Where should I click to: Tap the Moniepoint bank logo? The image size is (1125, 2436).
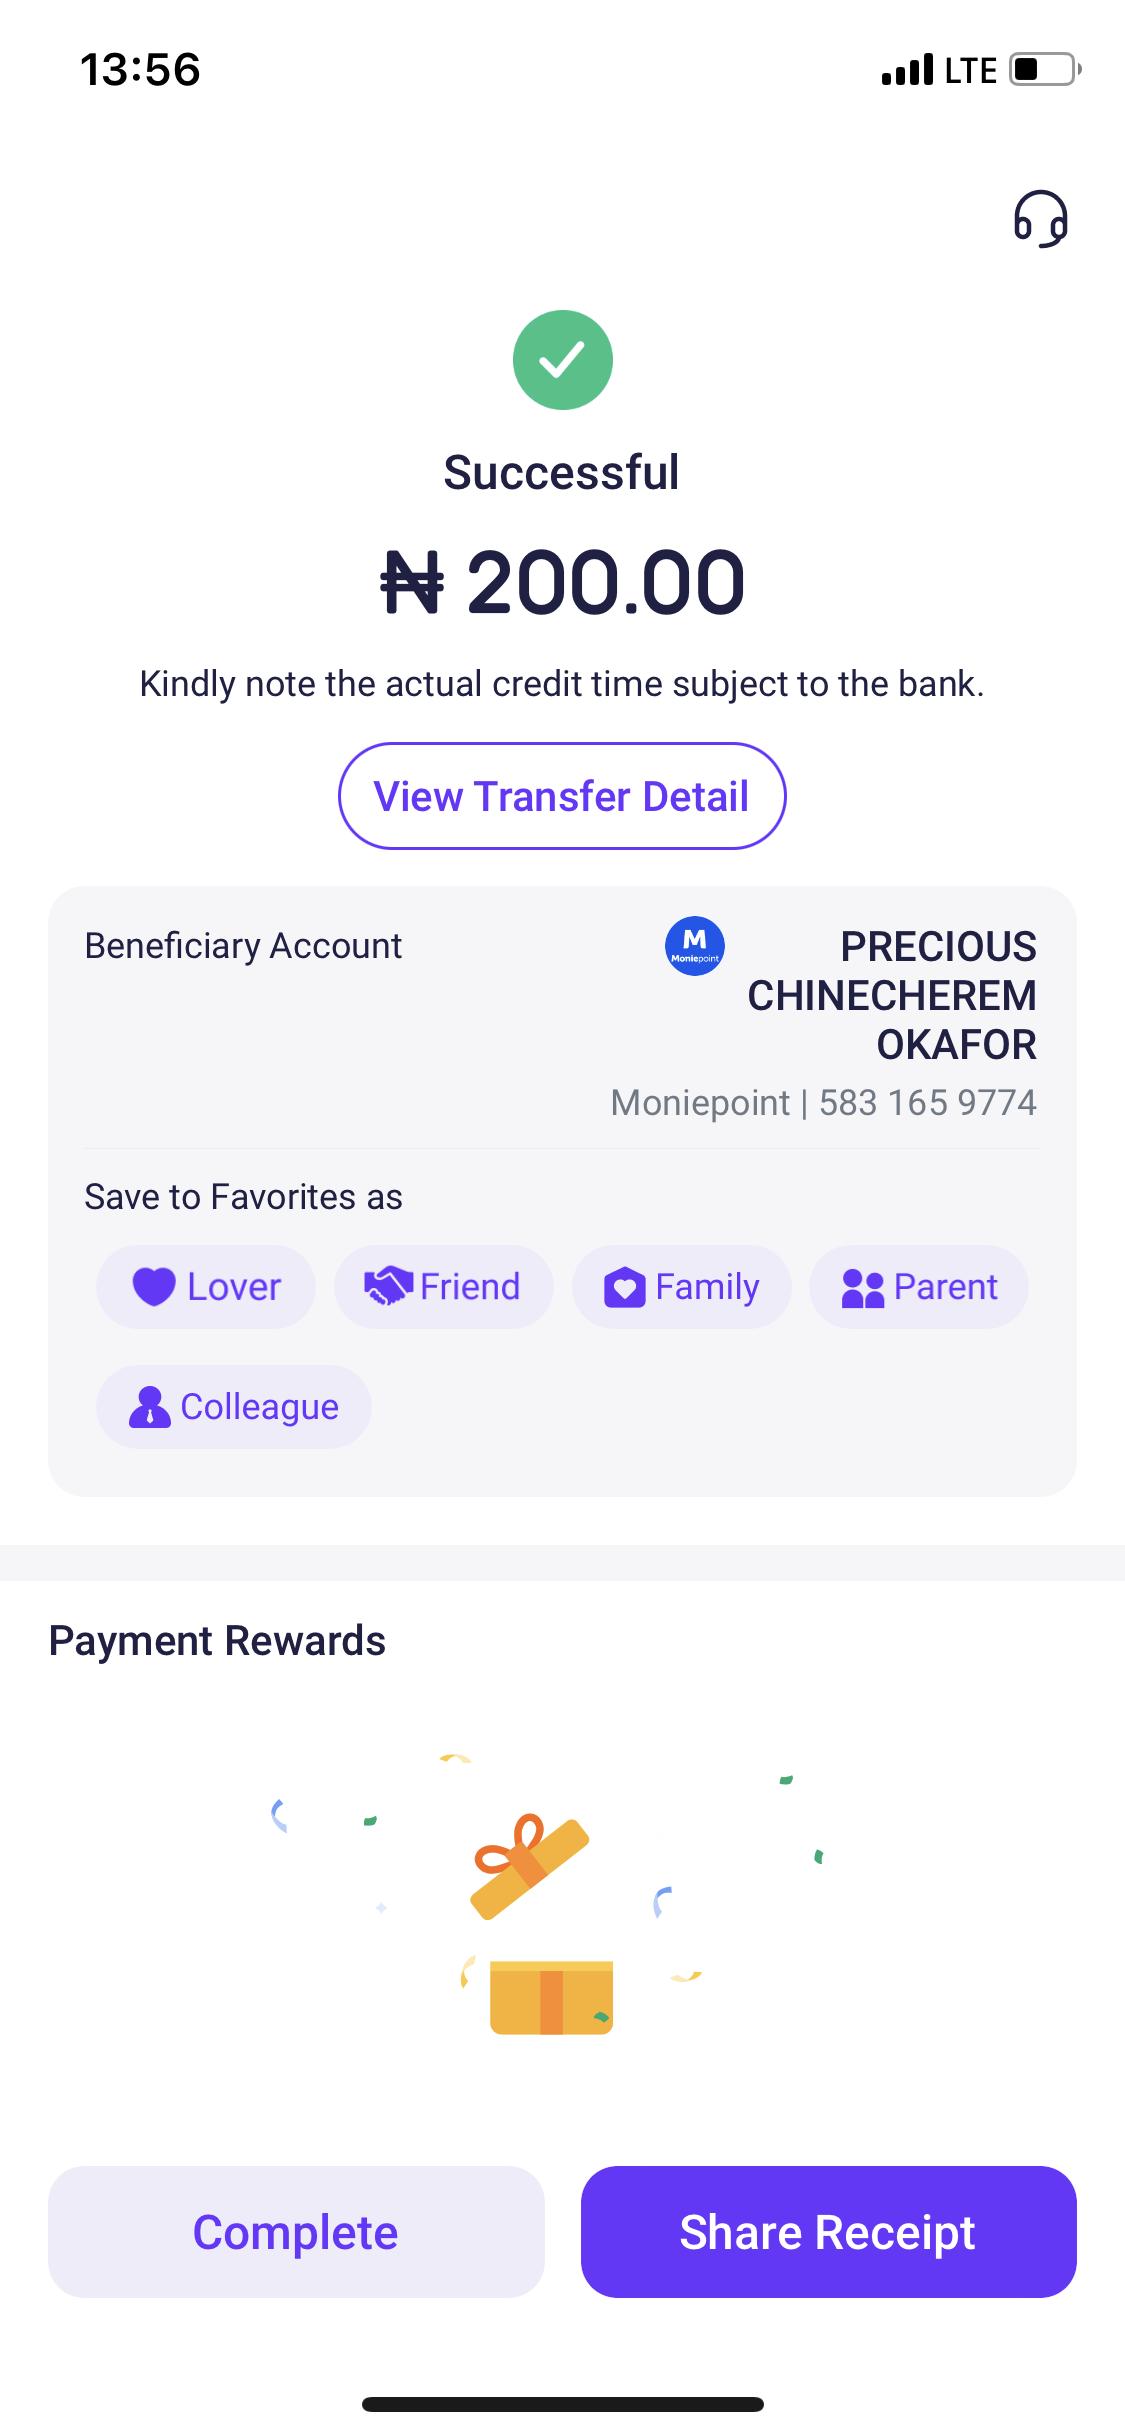pos(695,946)
